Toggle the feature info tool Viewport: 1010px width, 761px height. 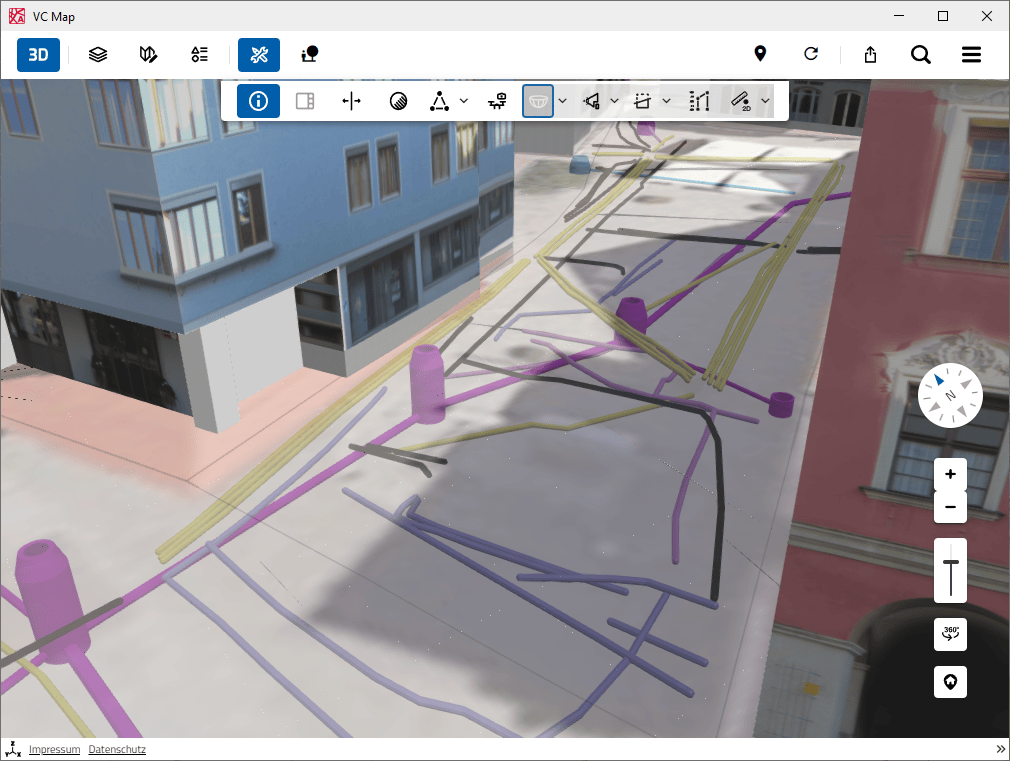coord(258,101)
